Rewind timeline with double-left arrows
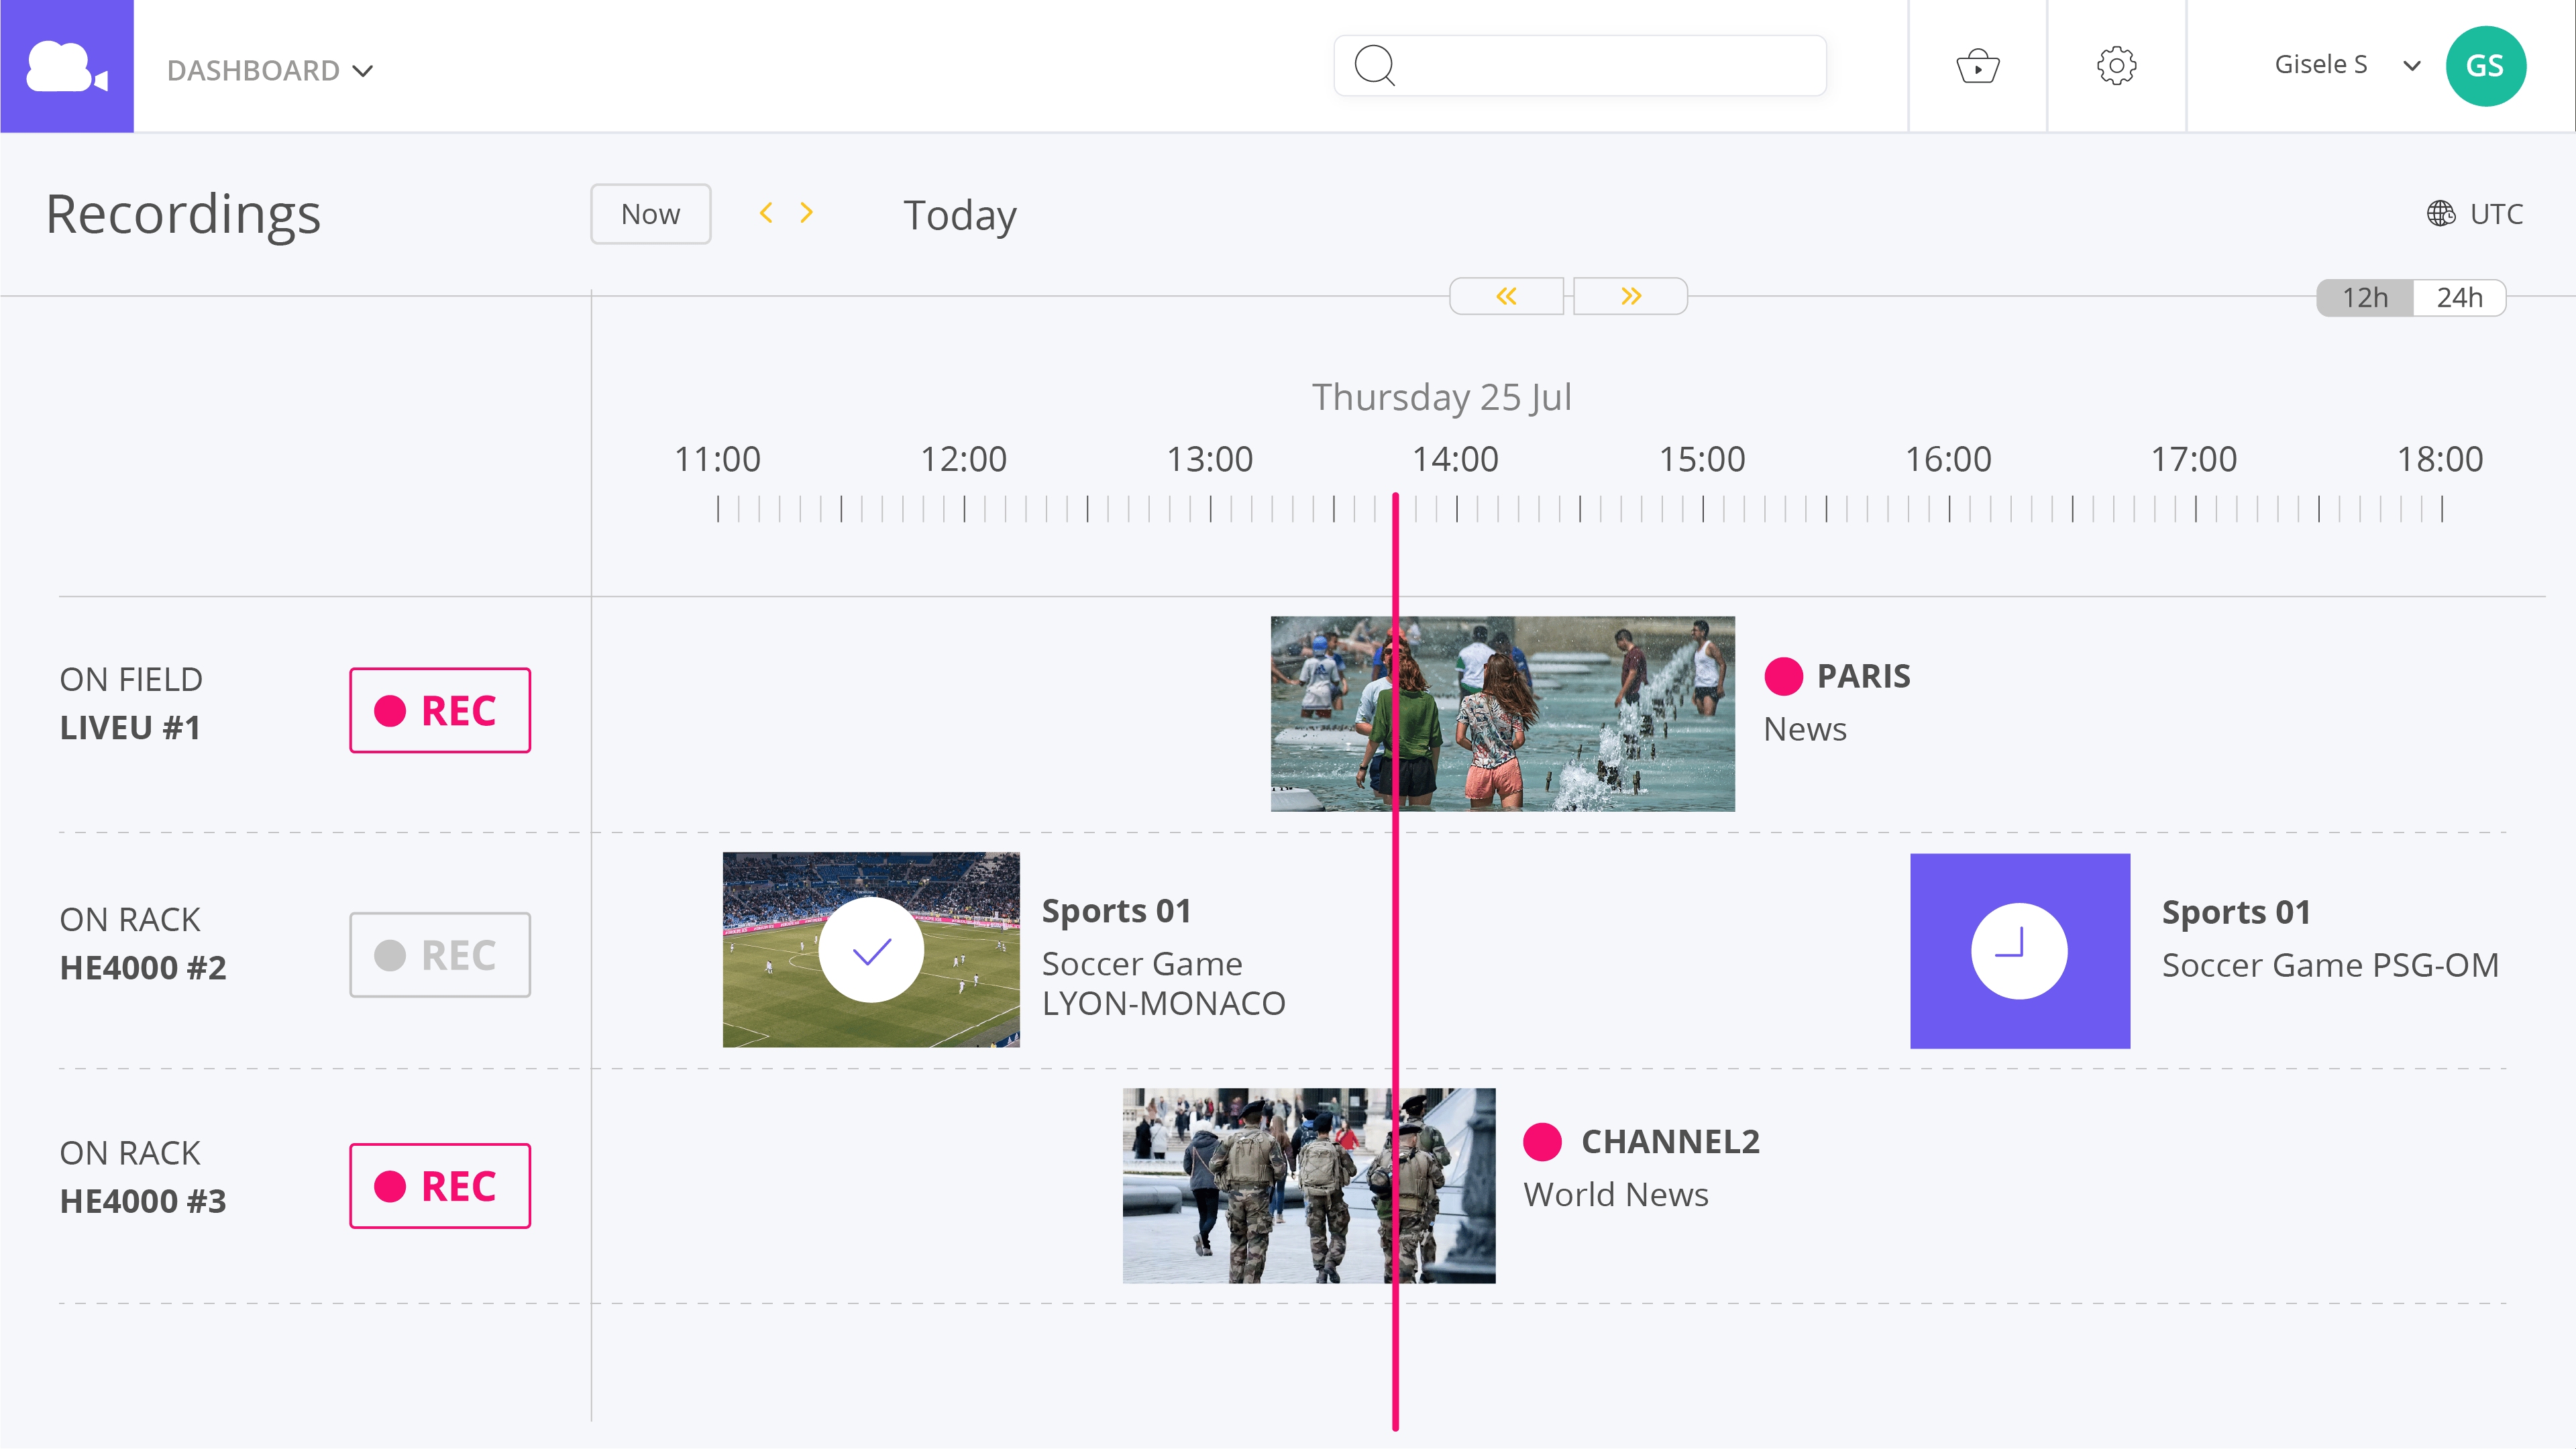 (1506, 296)
